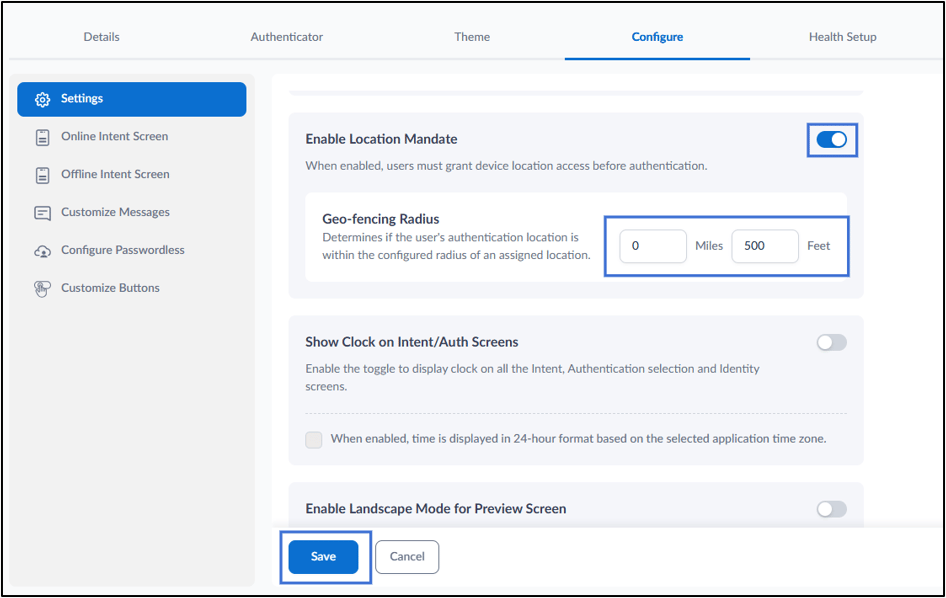Viewport: 946px width, 598px height.
Task: Switch to the Details tab
Action: point(101,37)
